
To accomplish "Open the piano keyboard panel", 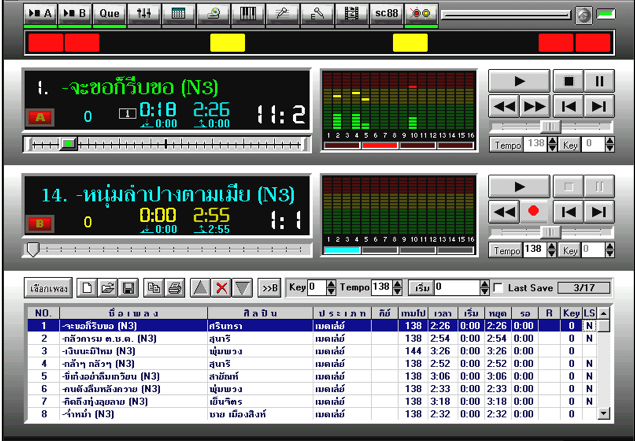I will click(246, 14).
